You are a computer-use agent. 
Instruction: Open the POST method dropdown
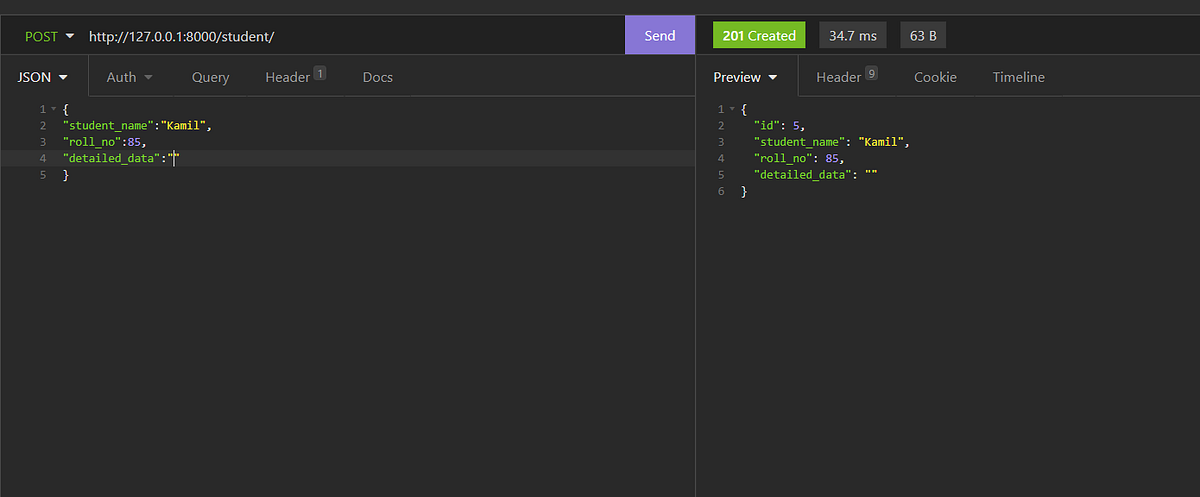(50, 36)
